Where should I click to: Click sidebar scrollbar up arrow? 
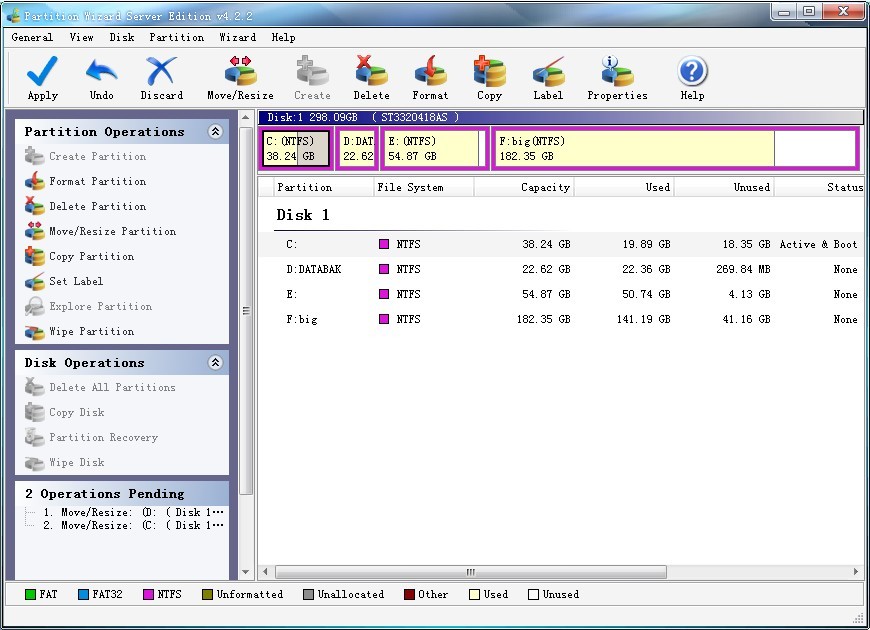coord(246,117)
